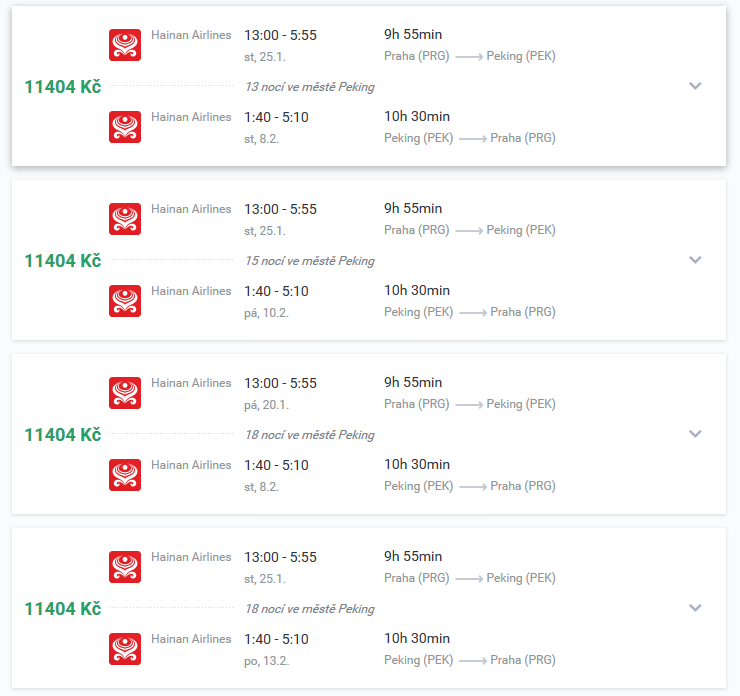Select the 11404 Kč price in second result
The width and height of the screenshot is (740, 696).
(63, 261)
